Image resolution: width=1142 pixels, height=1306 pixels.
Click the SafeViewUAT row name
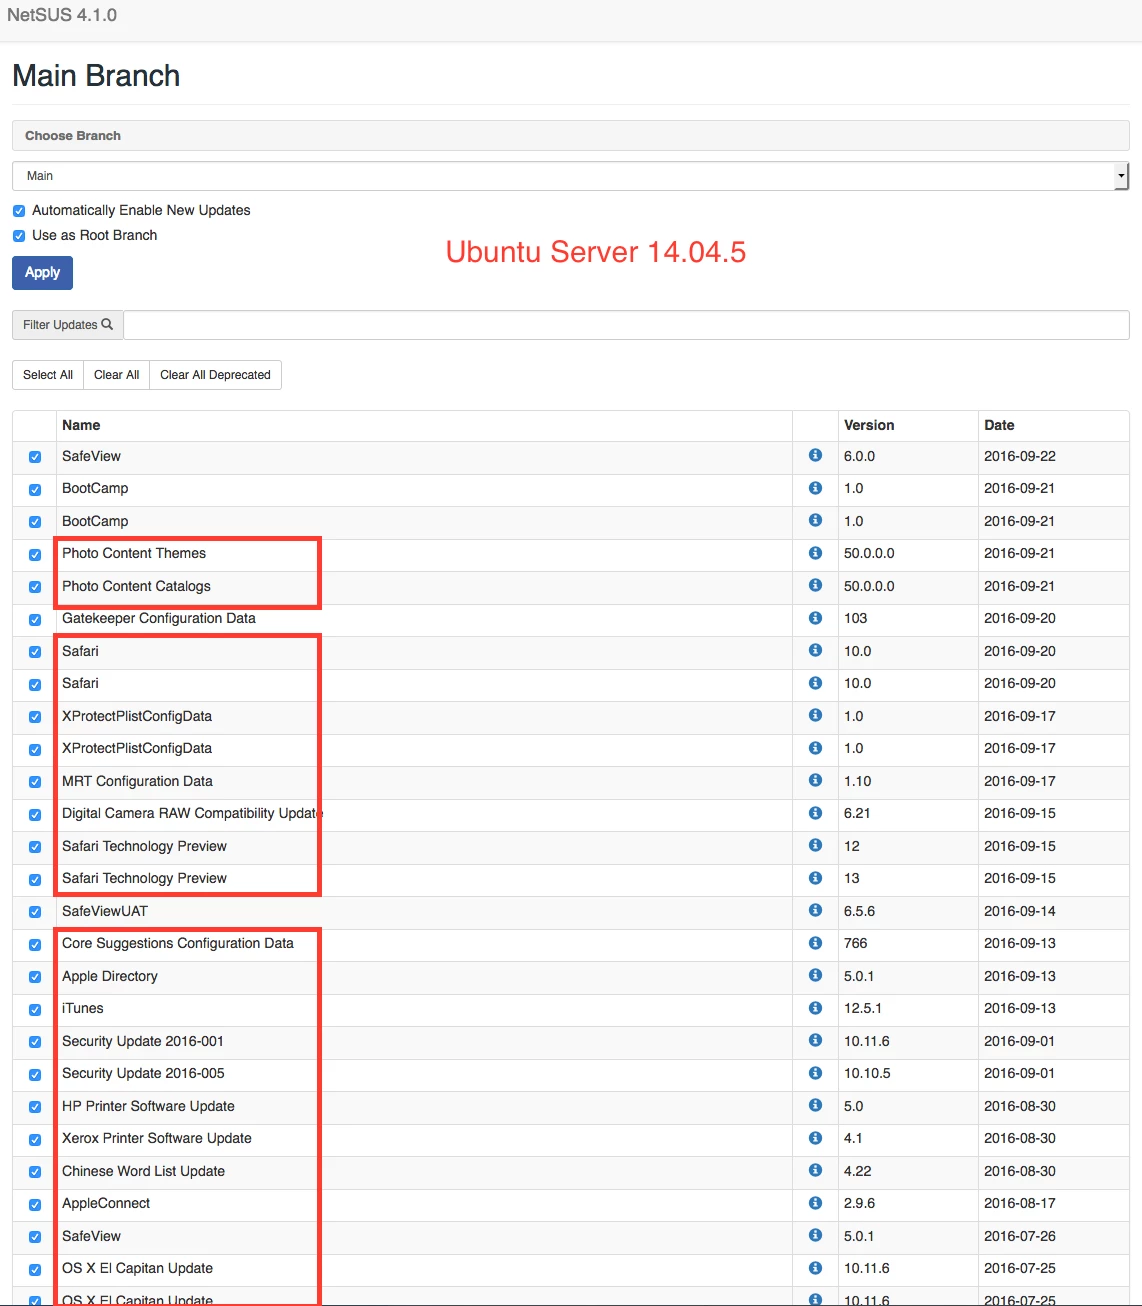[105, 911]
